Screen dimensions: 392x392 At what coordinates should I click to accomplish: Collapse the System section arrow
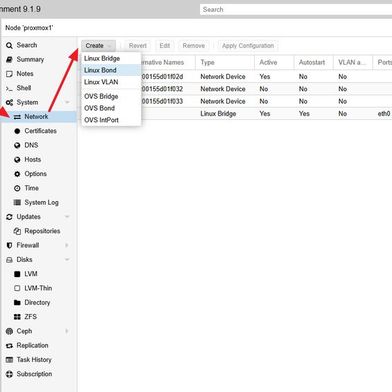pos(67,102)
